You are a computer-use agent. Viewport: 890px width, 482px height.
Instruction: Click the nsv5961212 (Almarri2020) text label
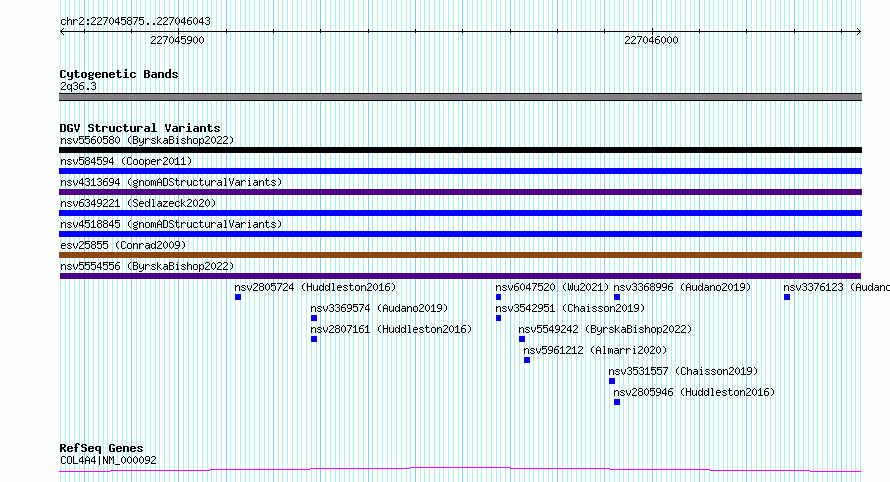595,350
